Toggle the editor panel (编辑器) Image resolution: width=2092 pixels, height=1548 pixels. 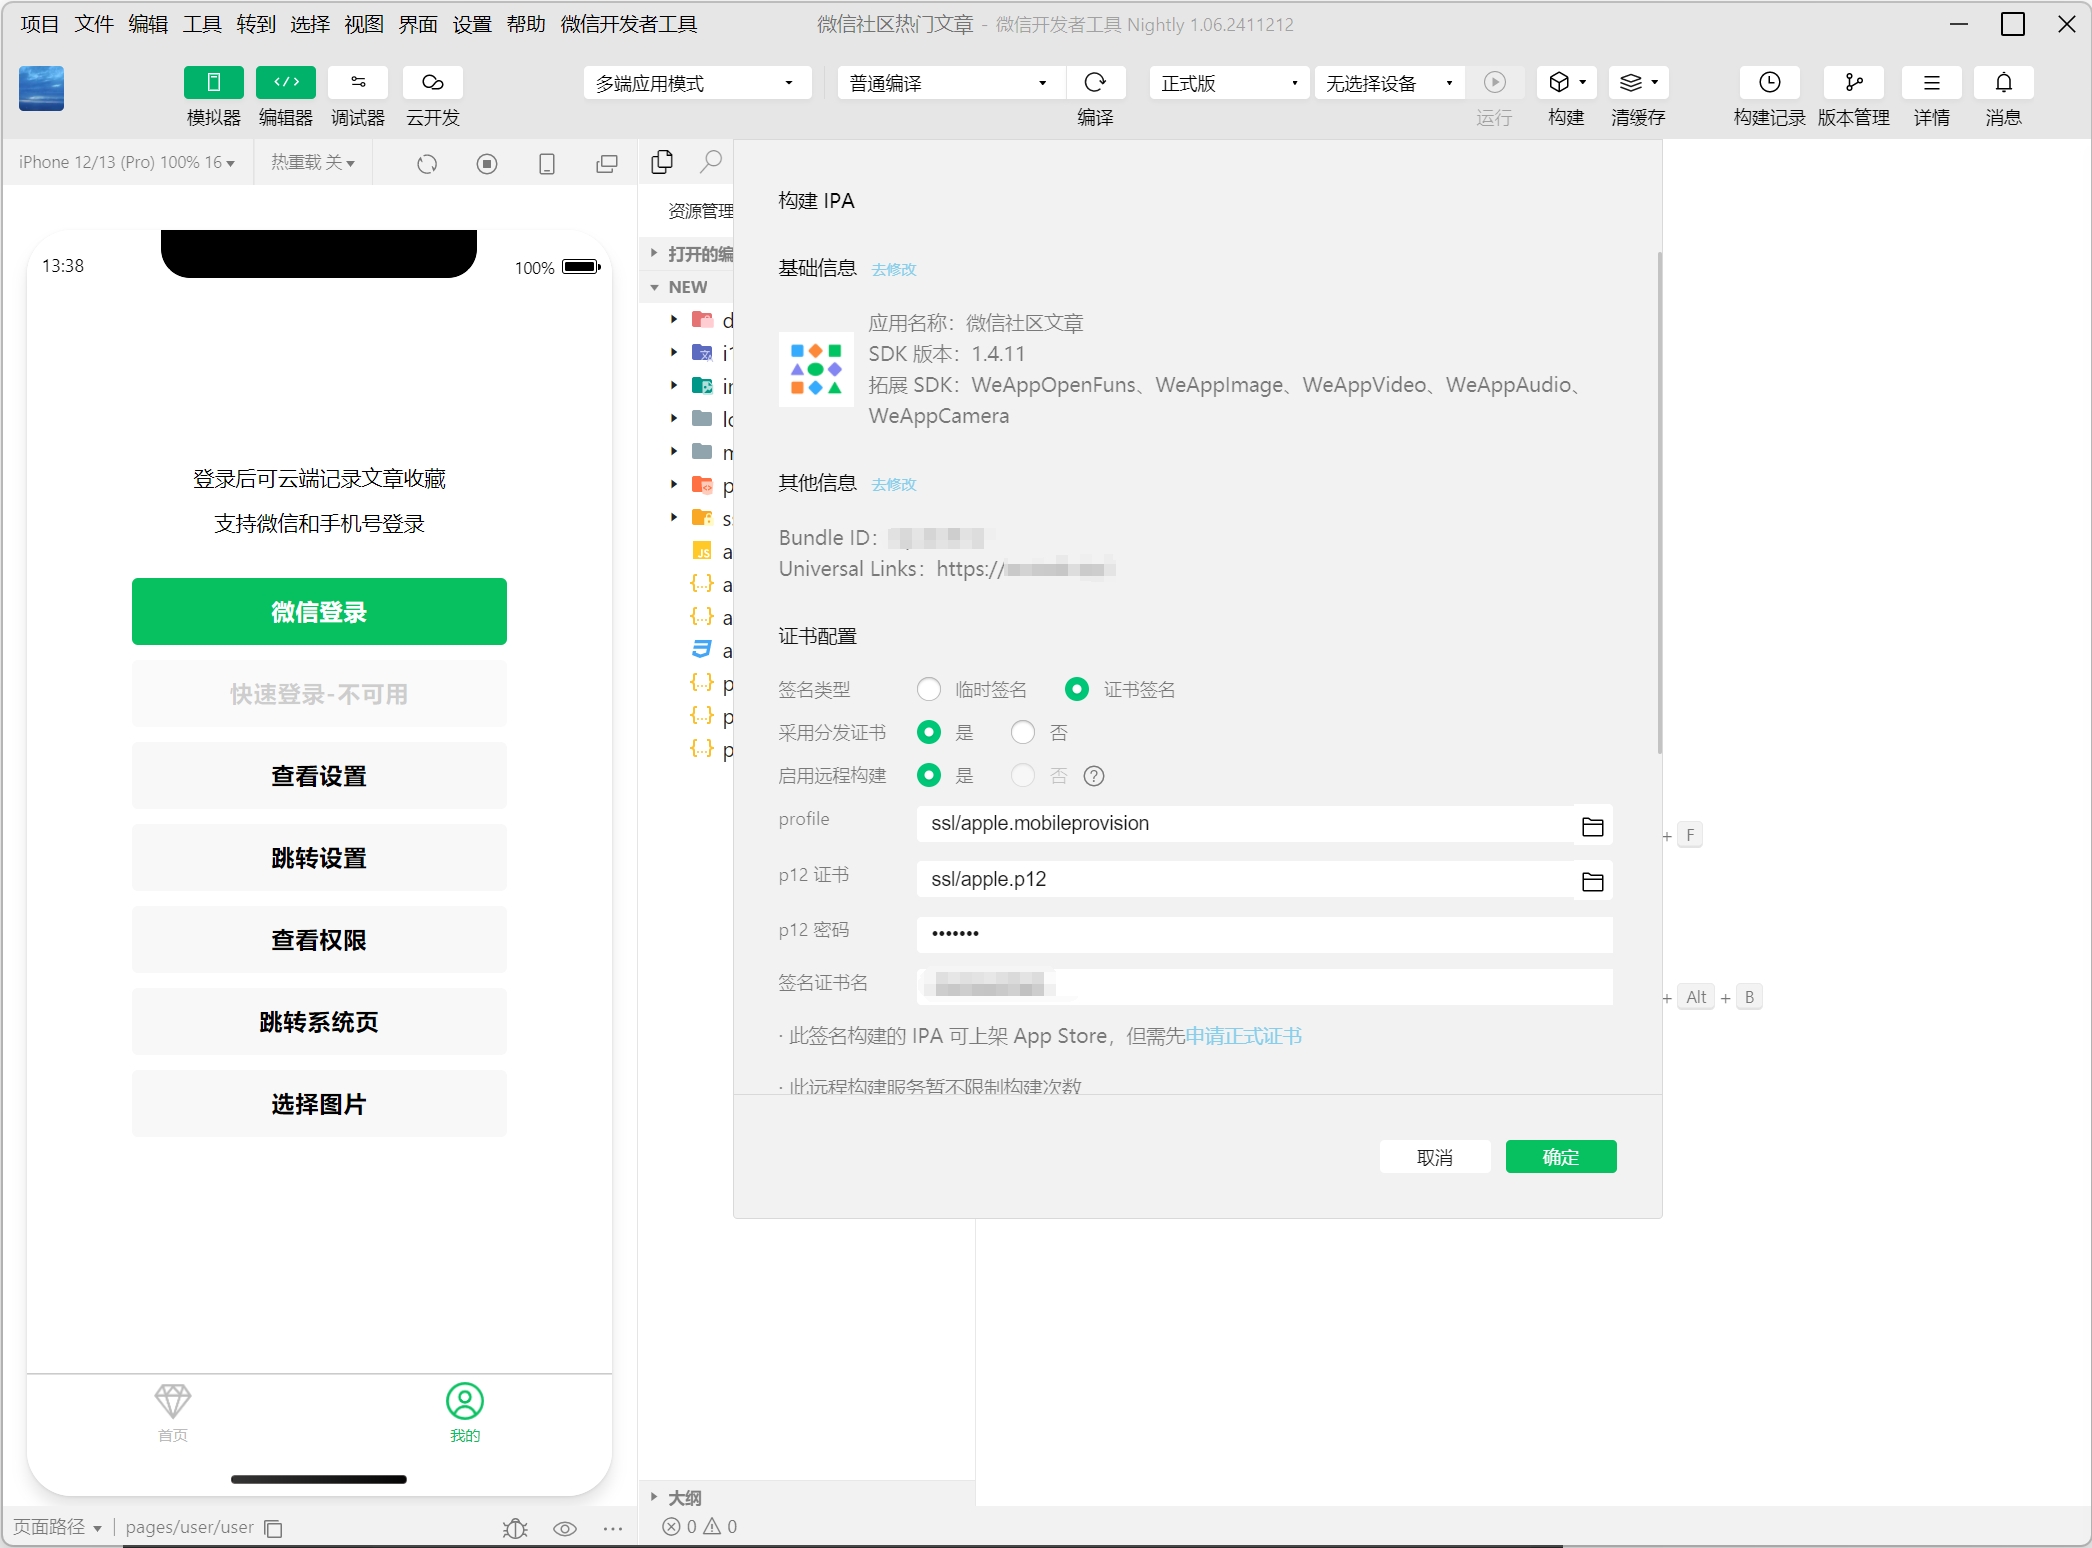click(286, 83)
